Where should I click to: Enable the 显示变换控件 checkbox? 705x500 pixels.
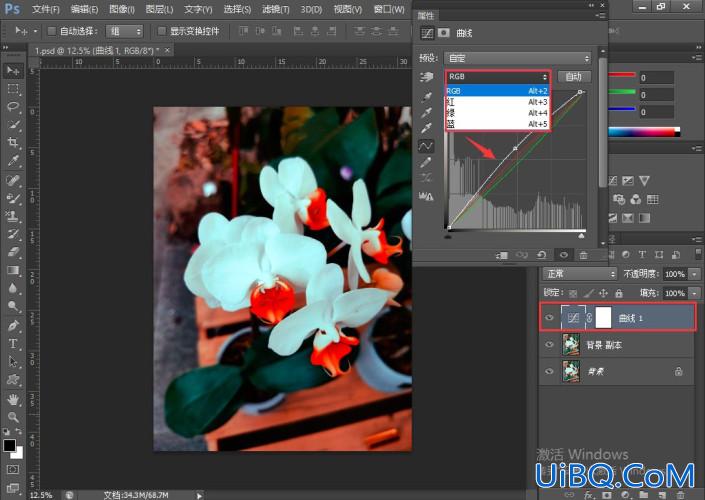tap(162, 31)
